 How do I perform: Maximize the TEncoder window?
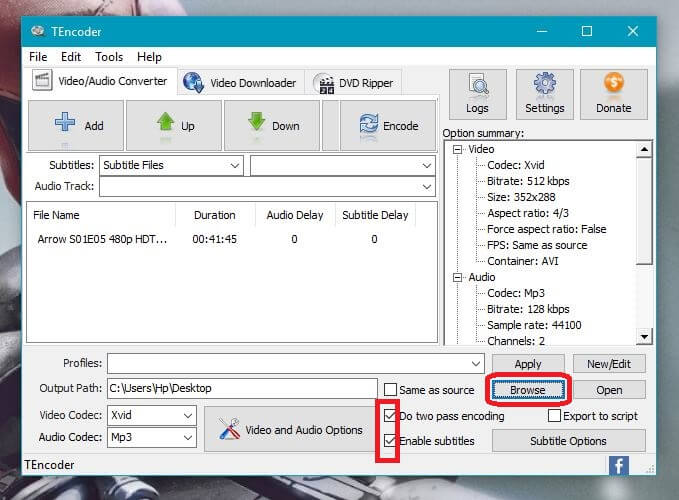click(x=587, y=31)
